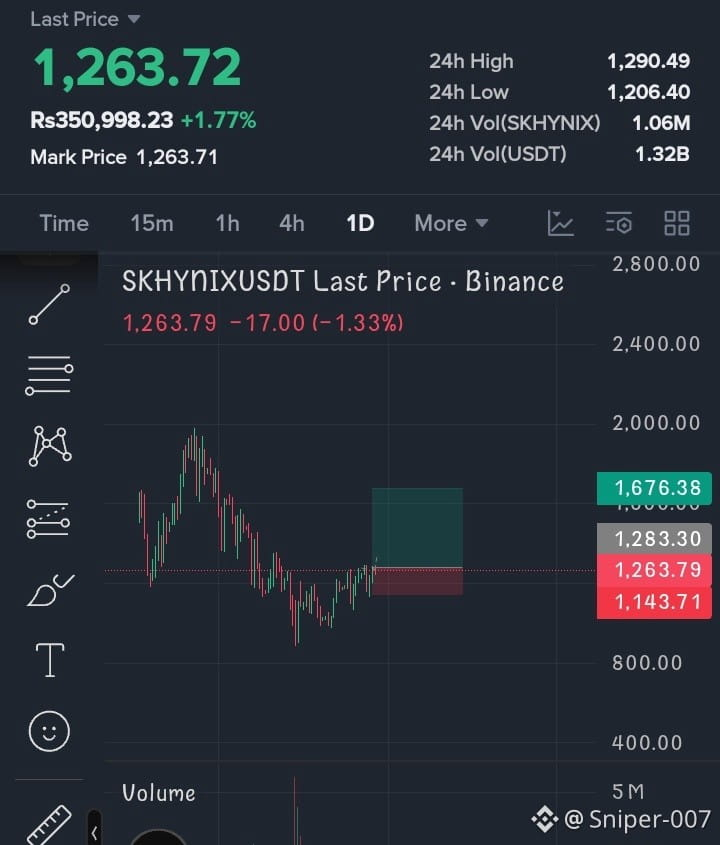720x845 pixels.
Task: Click the 1,283.30 entry price label
Action: point(654,538)
